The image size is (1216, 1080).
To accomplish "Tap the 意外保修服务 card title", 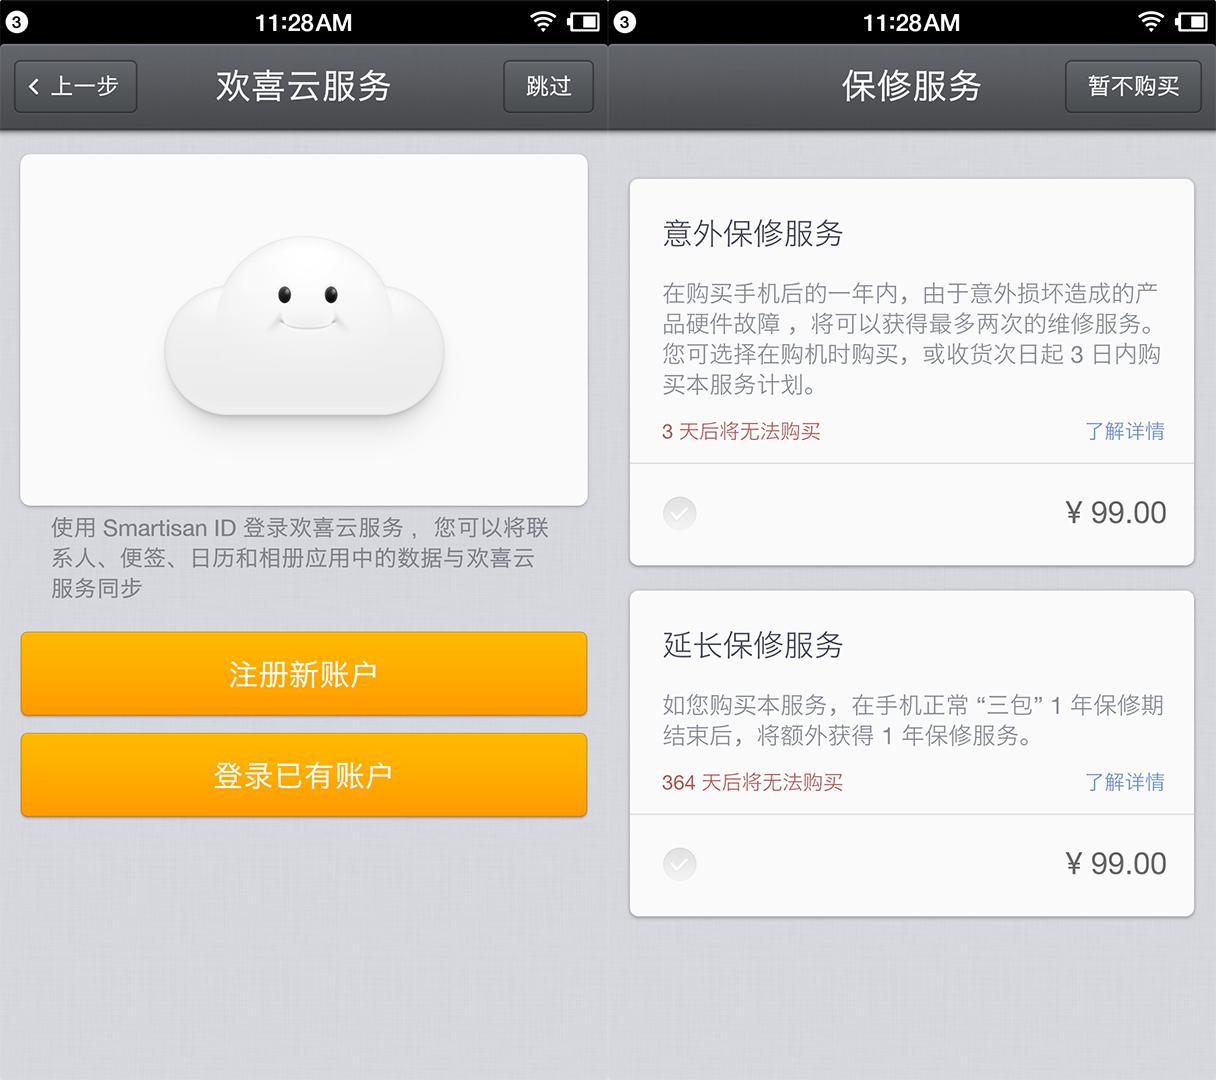I will [x=753, y=233].
